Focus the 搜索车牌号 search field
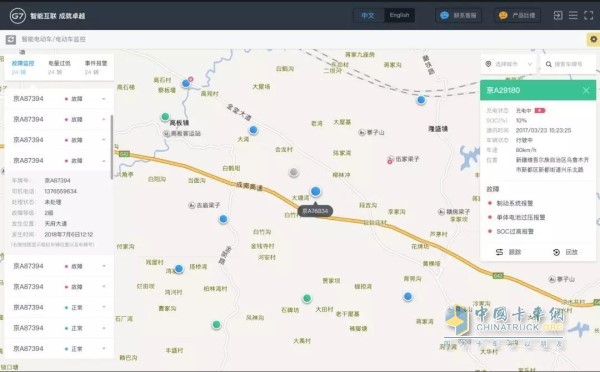This screenshot has height=372, width=600. click(x=569, y=64)
